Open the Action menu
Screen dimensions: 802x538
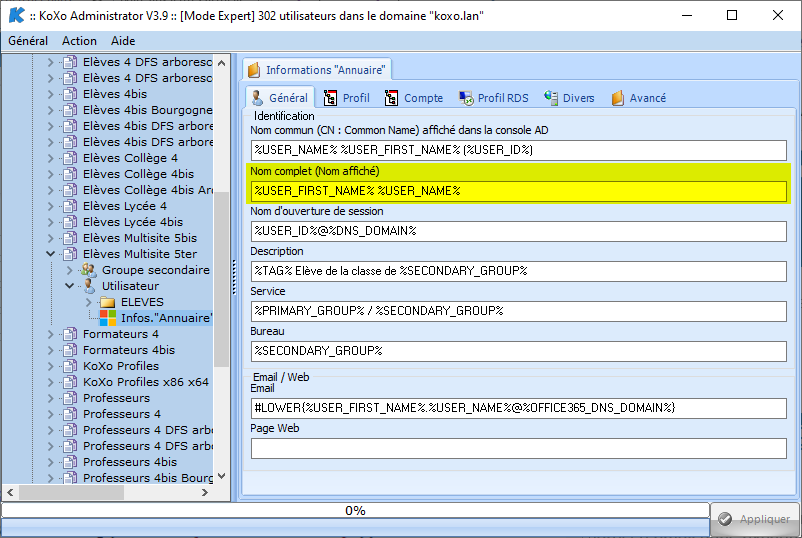pyautogui.click(x=79, y=41)
